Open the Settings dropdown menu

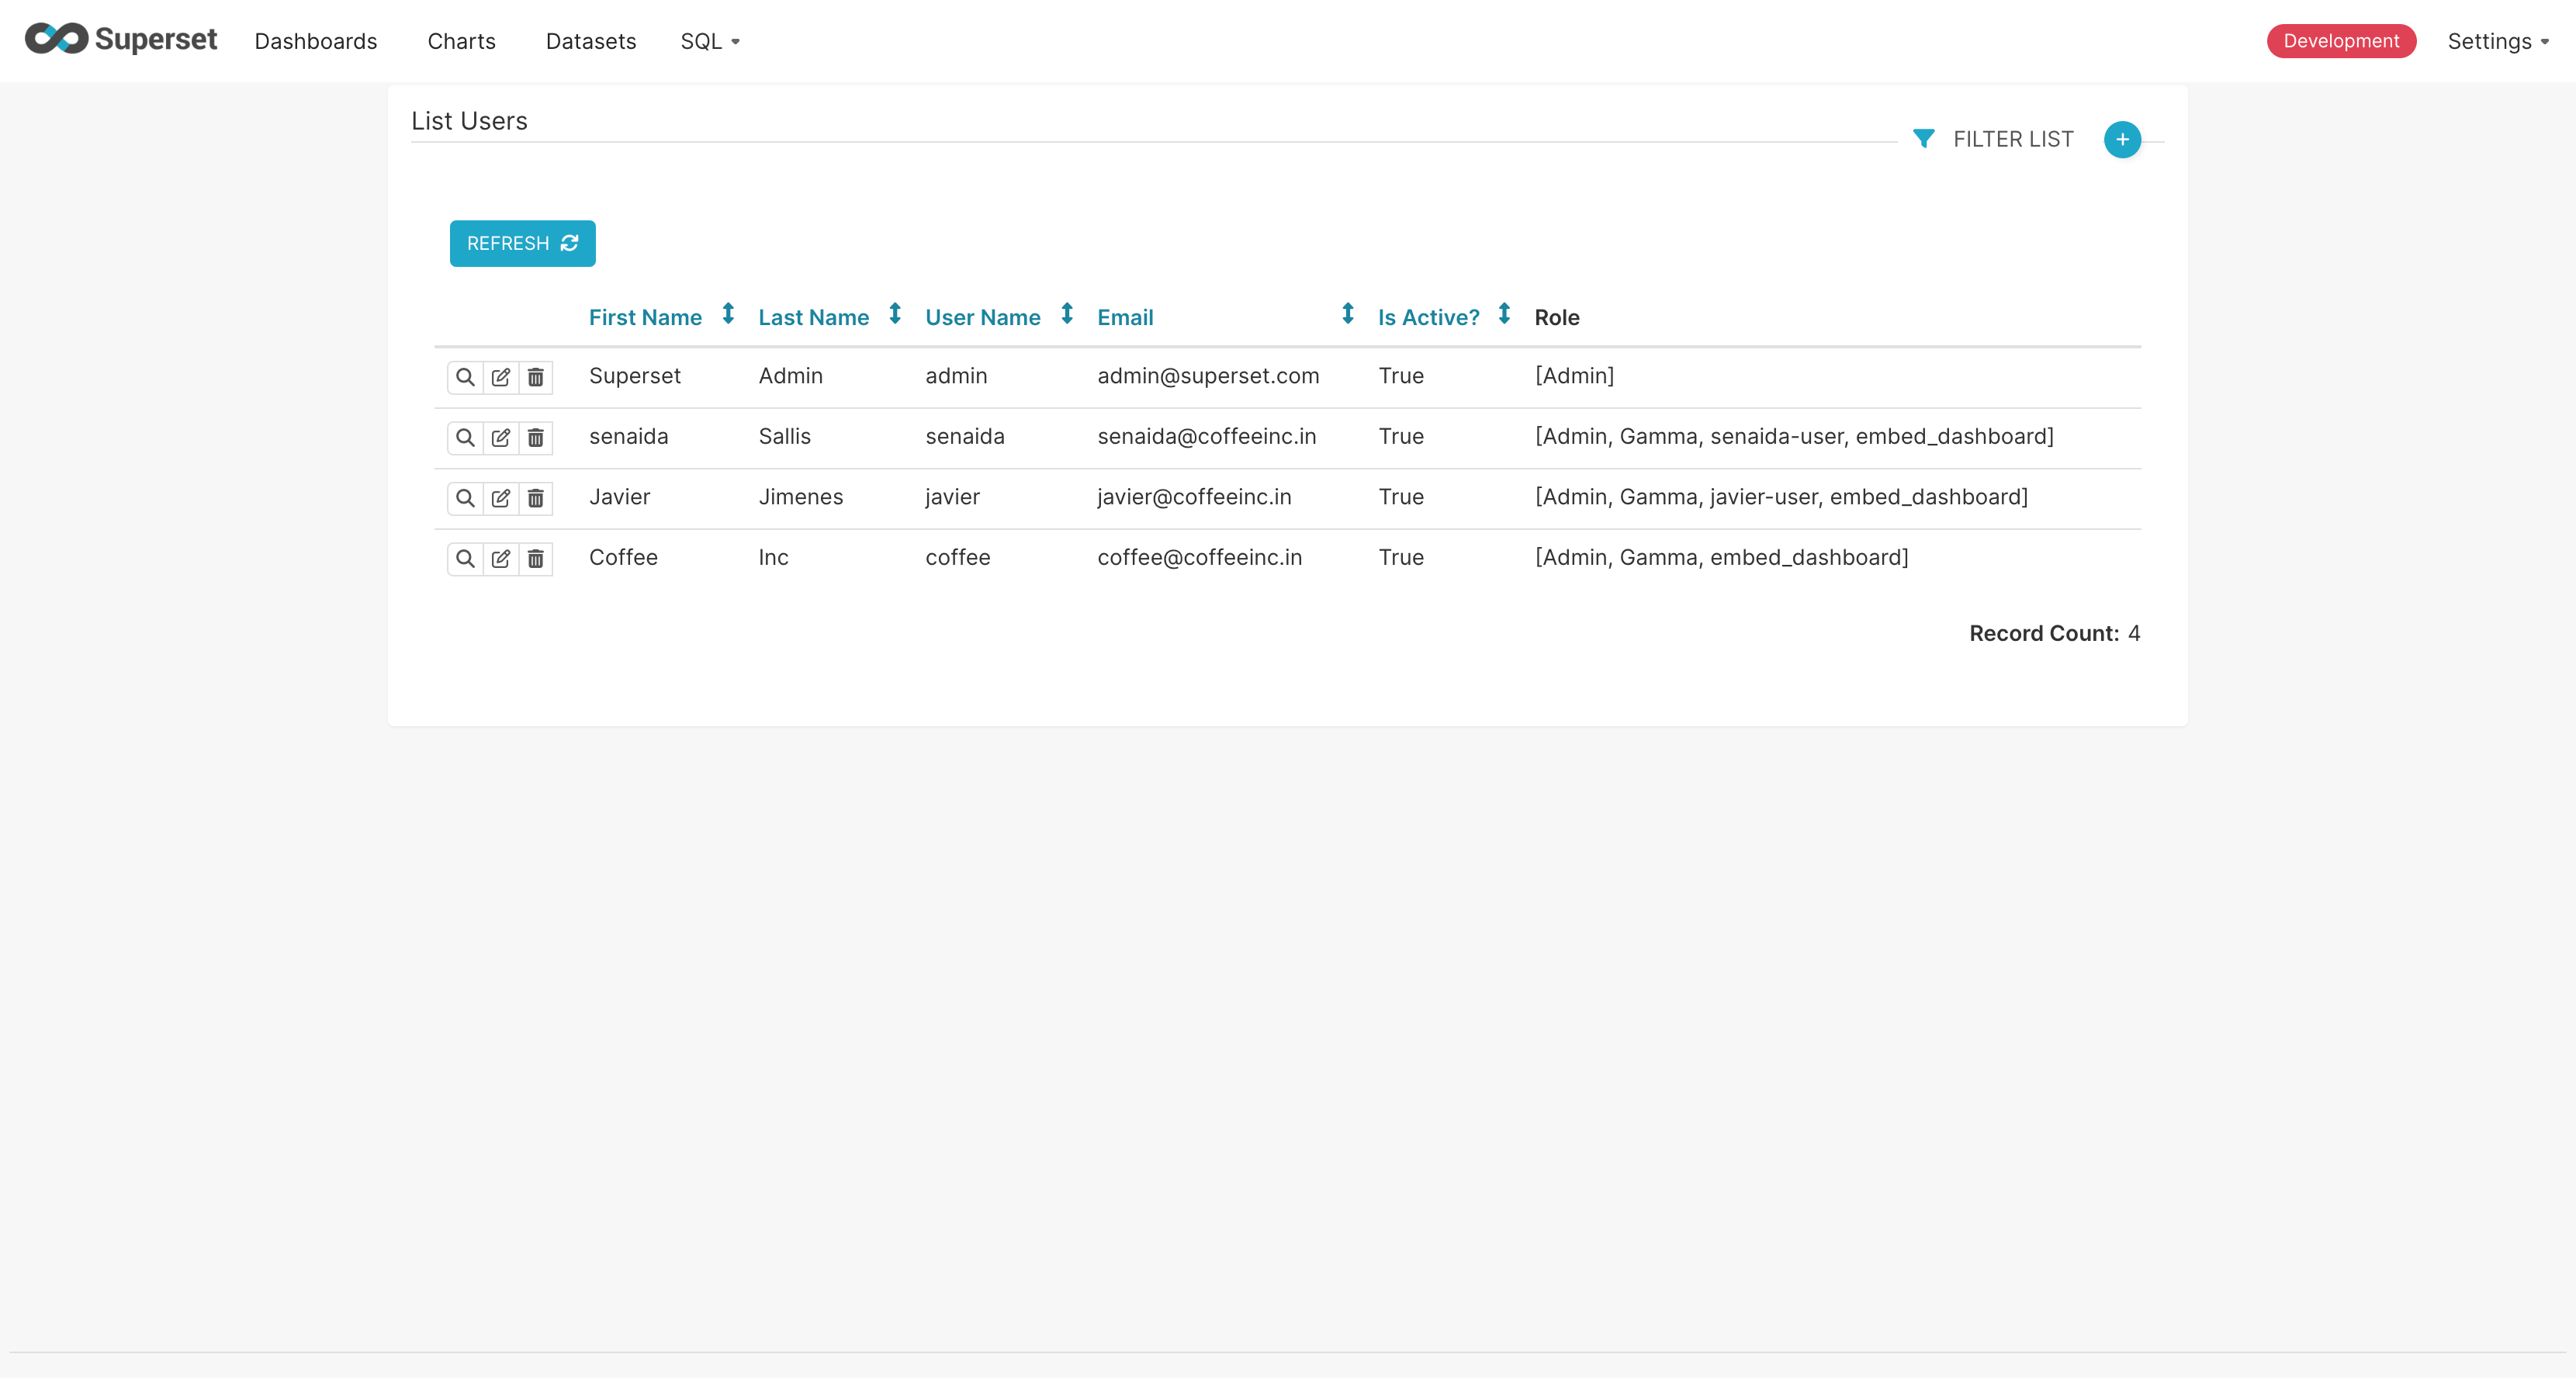(x=2498, y=41)
